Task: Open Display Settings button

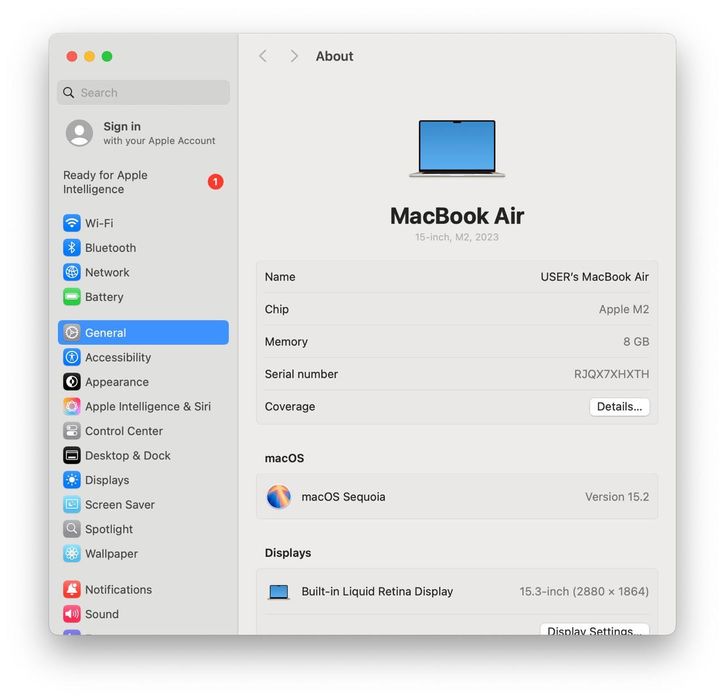Action: (x=594, y=630)
